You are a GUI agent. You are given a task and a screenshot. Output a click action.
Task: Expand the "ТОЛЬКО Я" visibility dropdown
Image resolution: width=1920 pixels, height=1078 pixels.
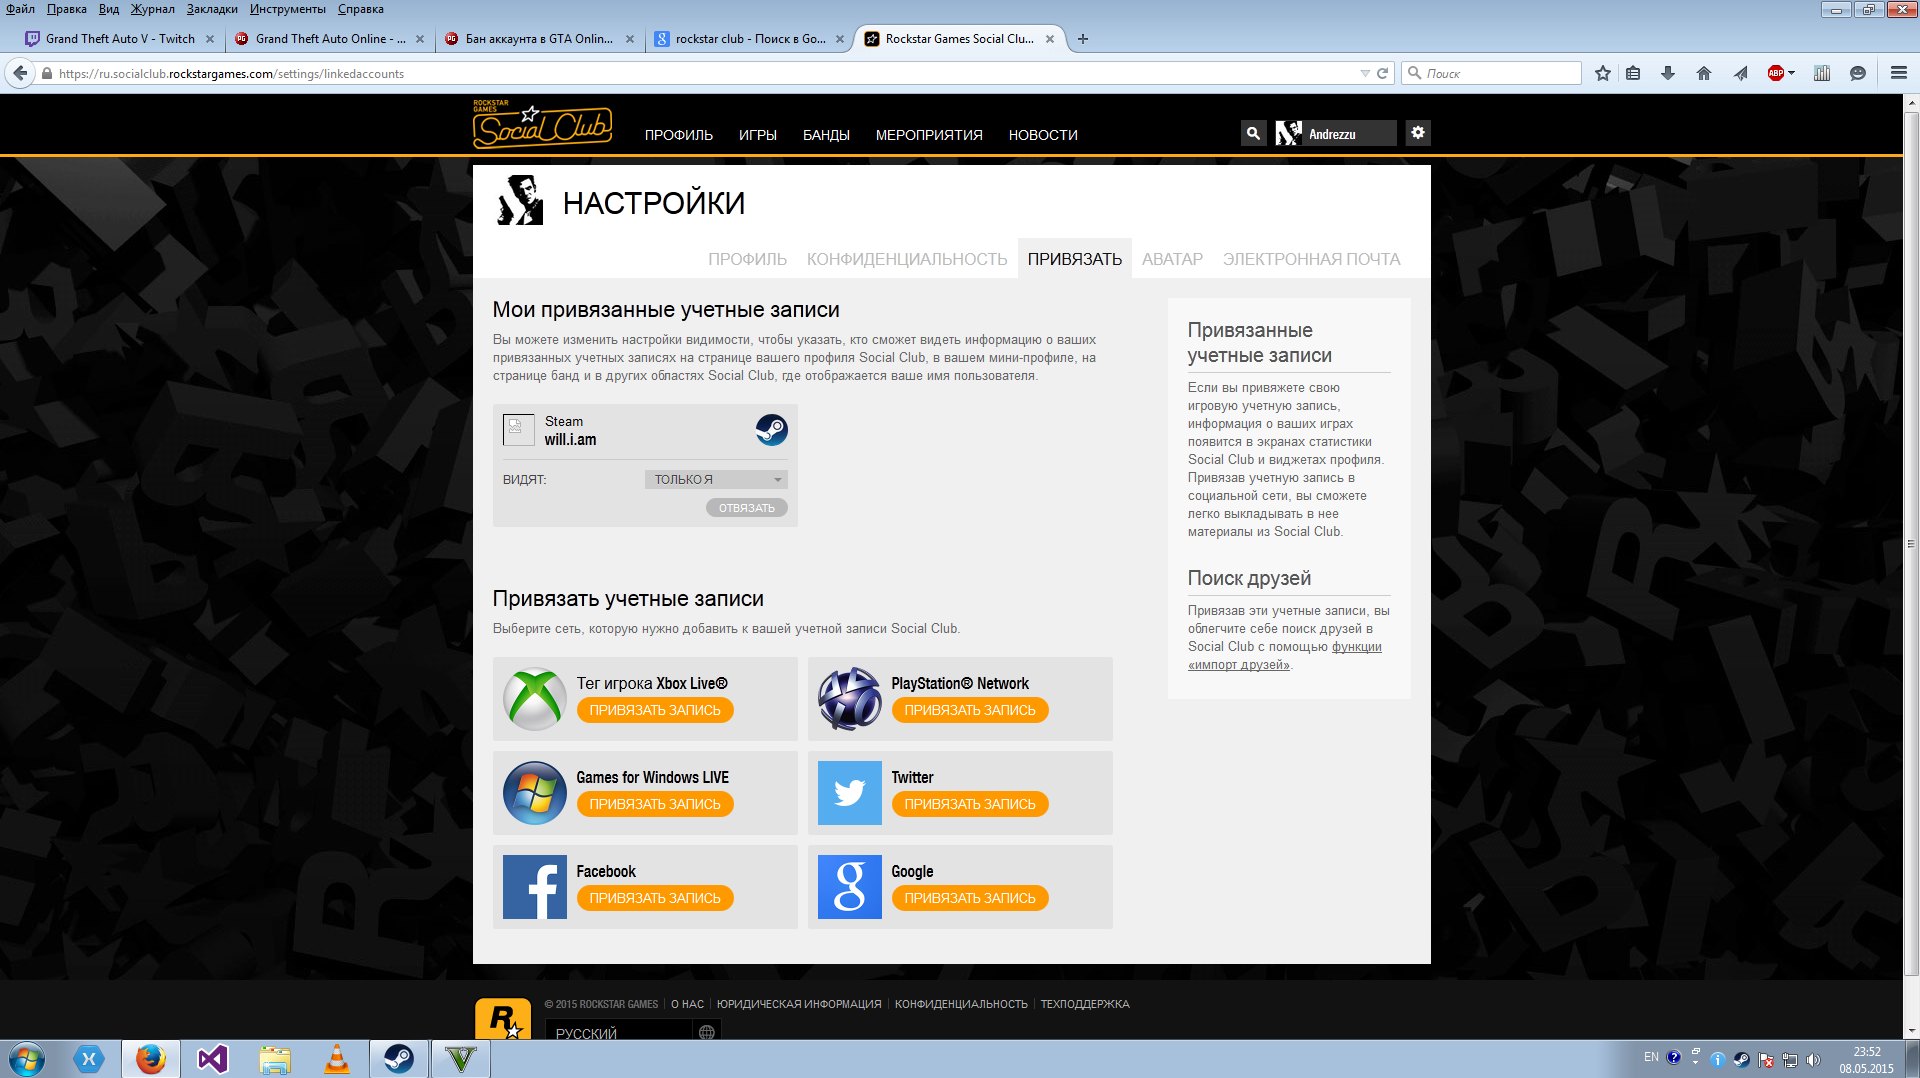[x=716, y=480]
